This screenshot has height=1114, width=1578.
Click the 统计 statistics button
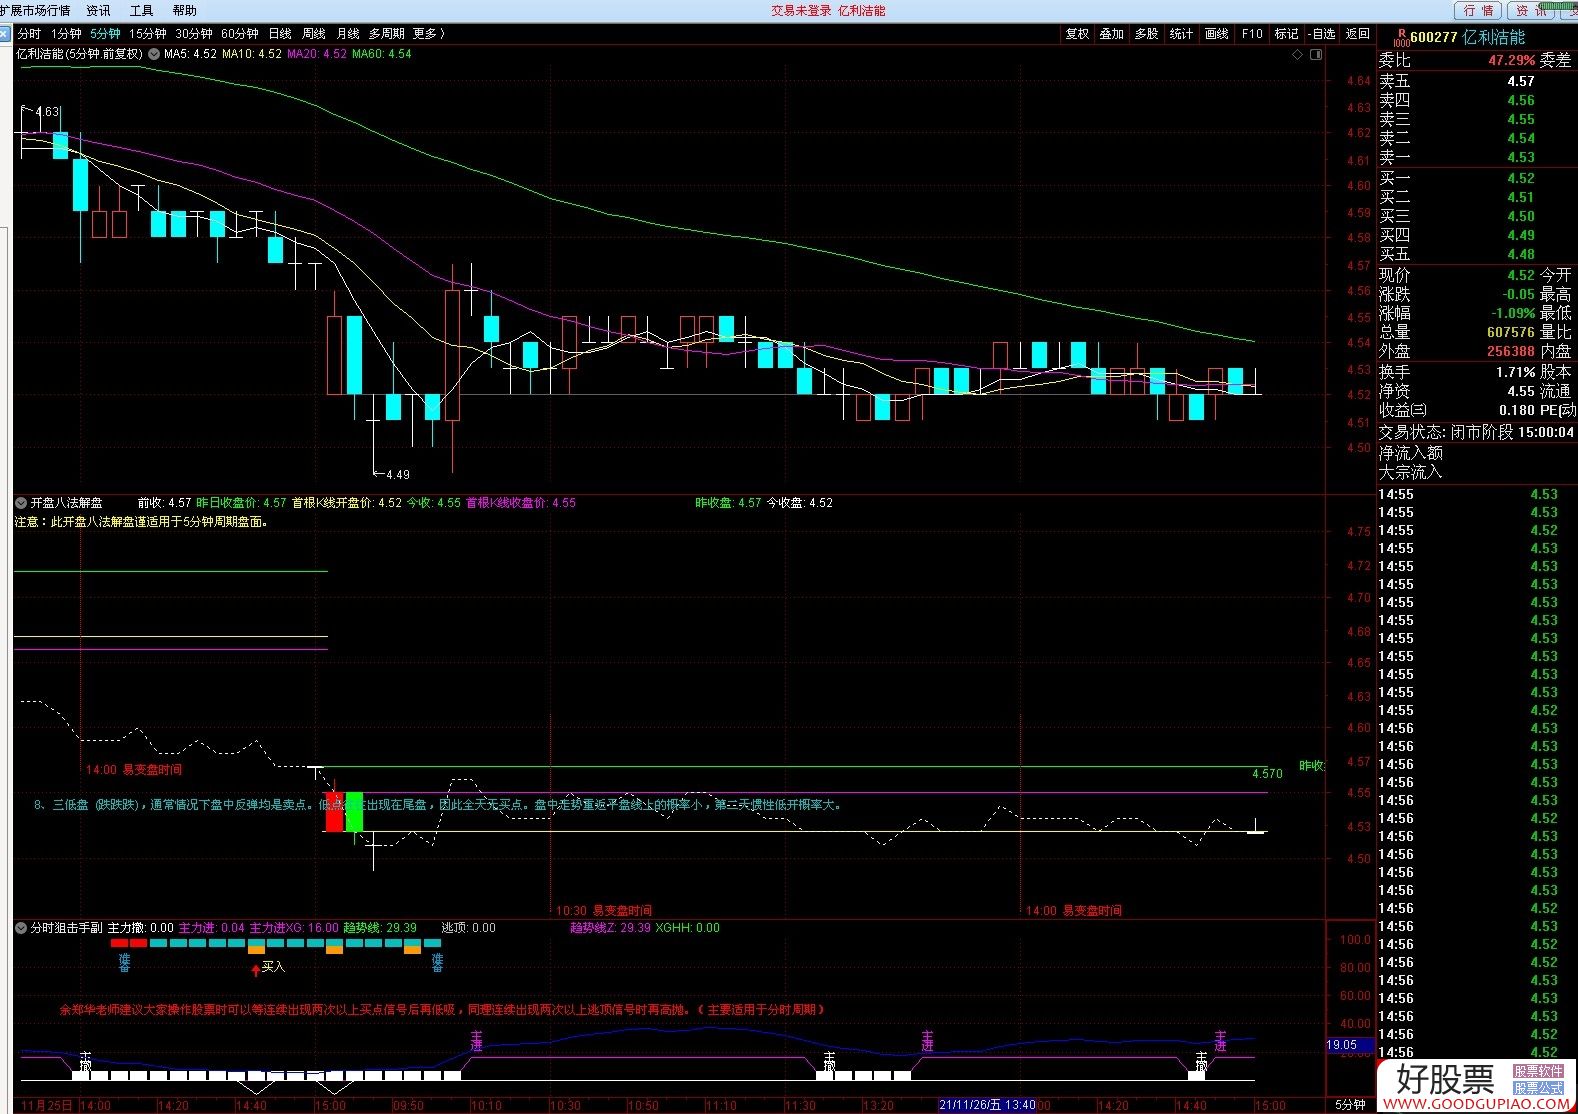click(1182, 34)
